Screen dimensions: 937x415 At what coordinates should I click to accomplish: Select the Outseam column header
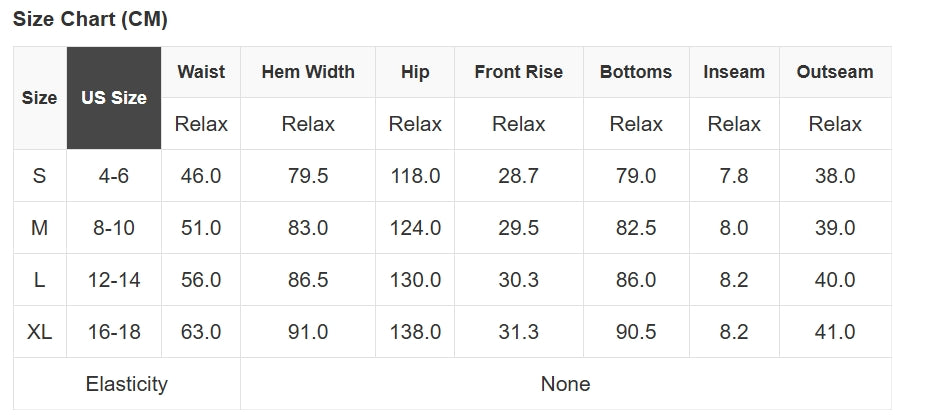[835, 72]
